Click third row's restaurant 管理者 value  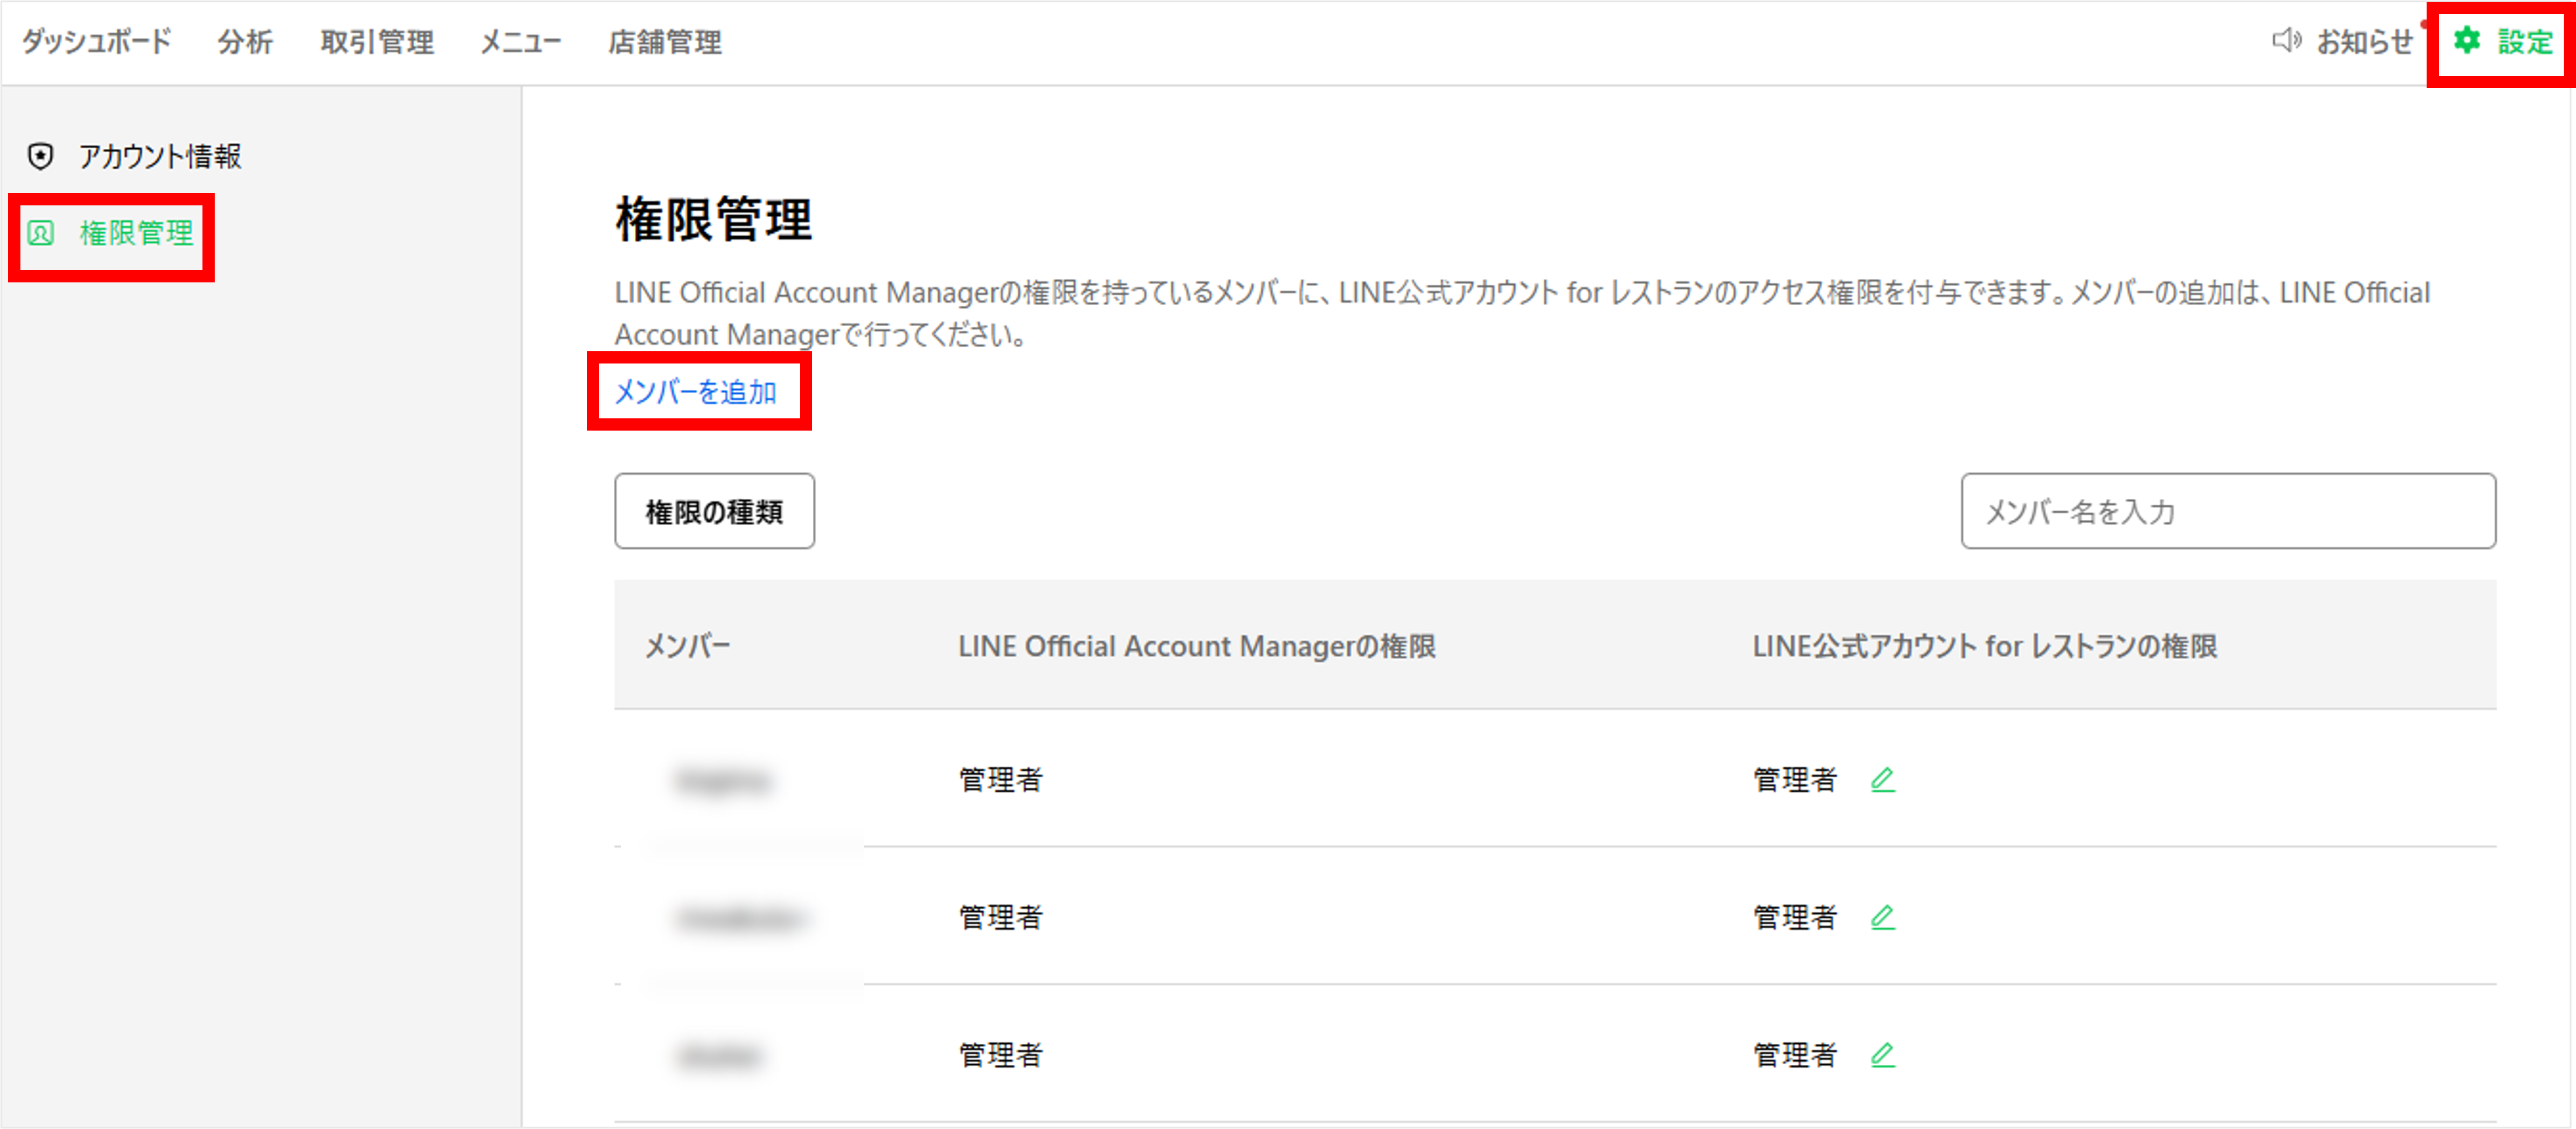pyautogui.click(x=1795, y=1055)
